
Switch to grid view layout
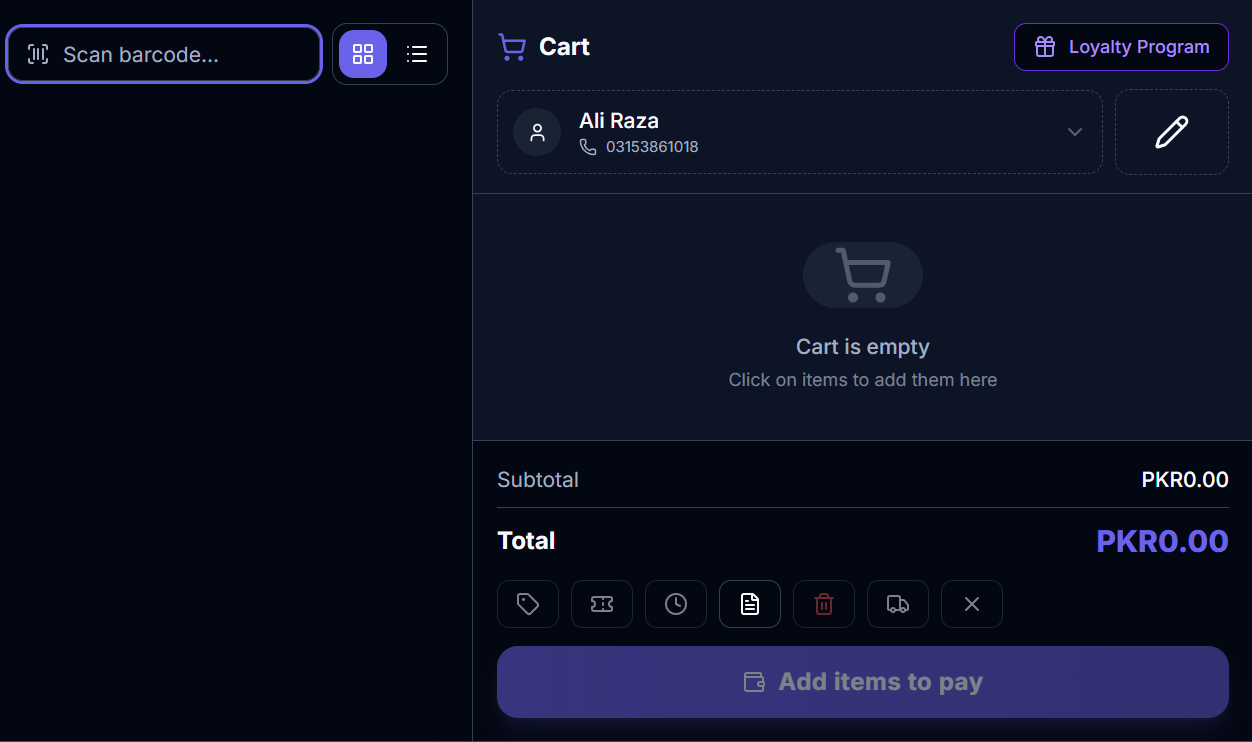click(x=363, y=54)
